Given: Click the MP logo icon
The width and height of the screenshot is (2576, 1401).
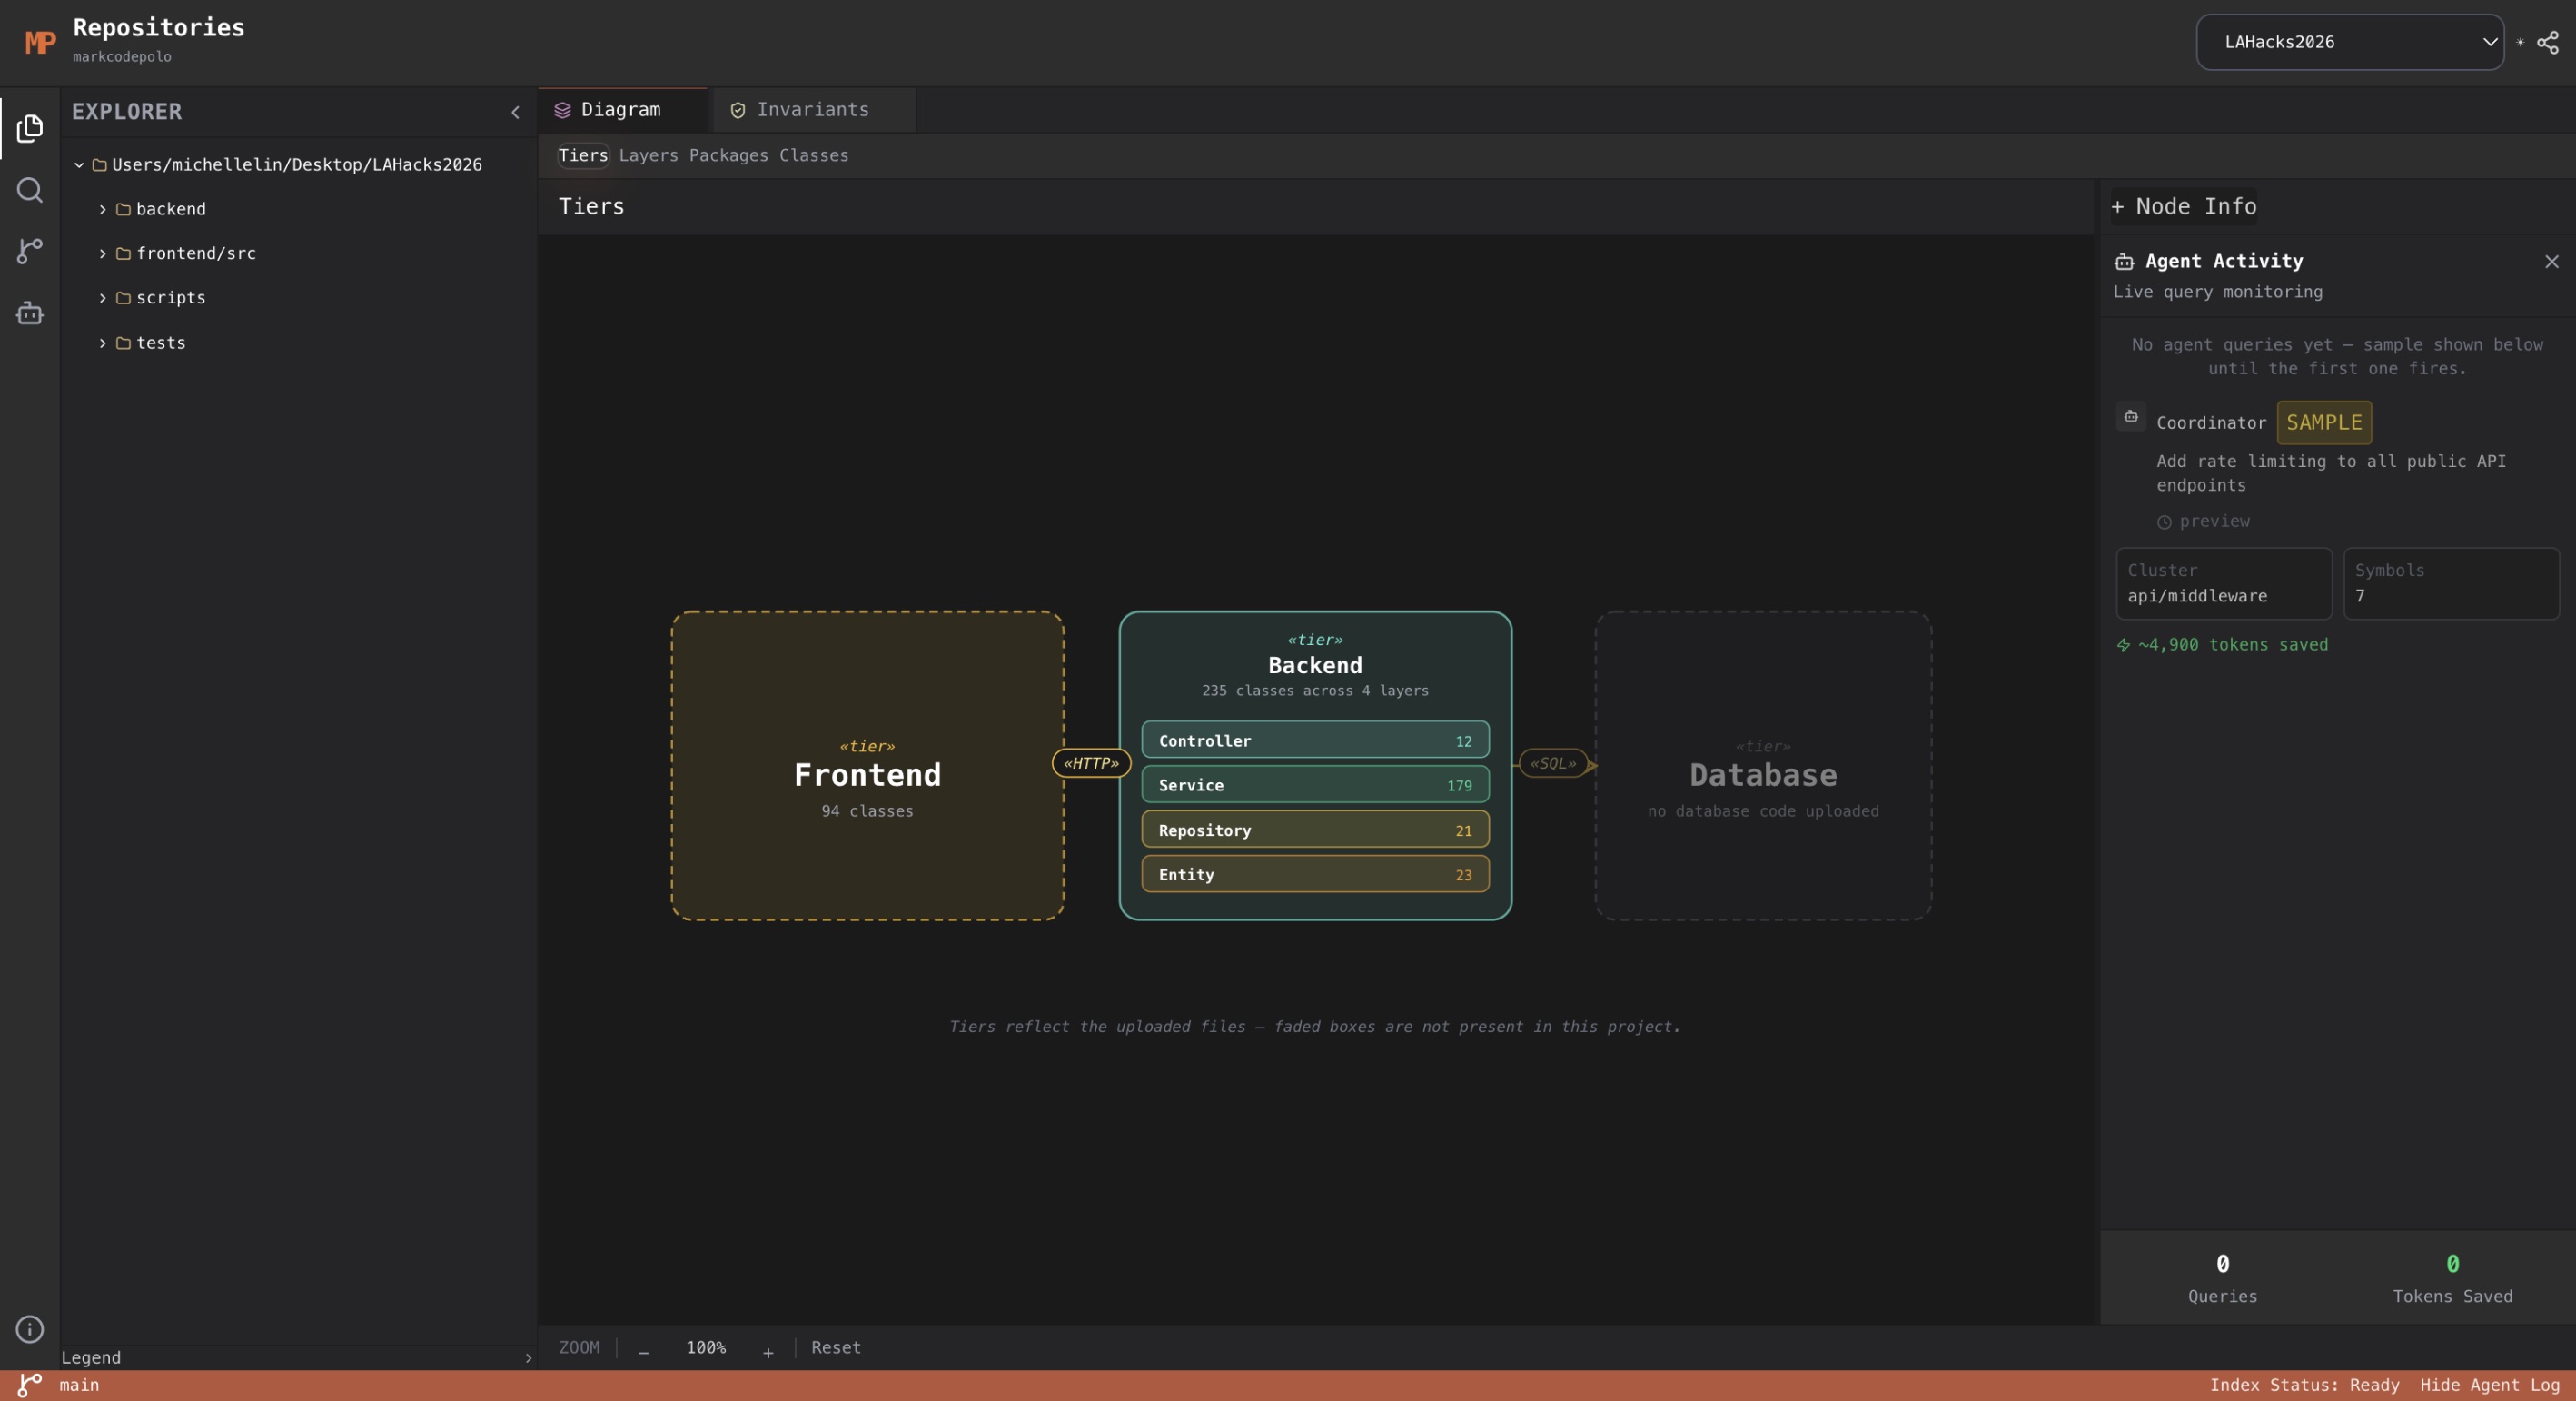Looking at the screenshot, I should coord(40,42).
